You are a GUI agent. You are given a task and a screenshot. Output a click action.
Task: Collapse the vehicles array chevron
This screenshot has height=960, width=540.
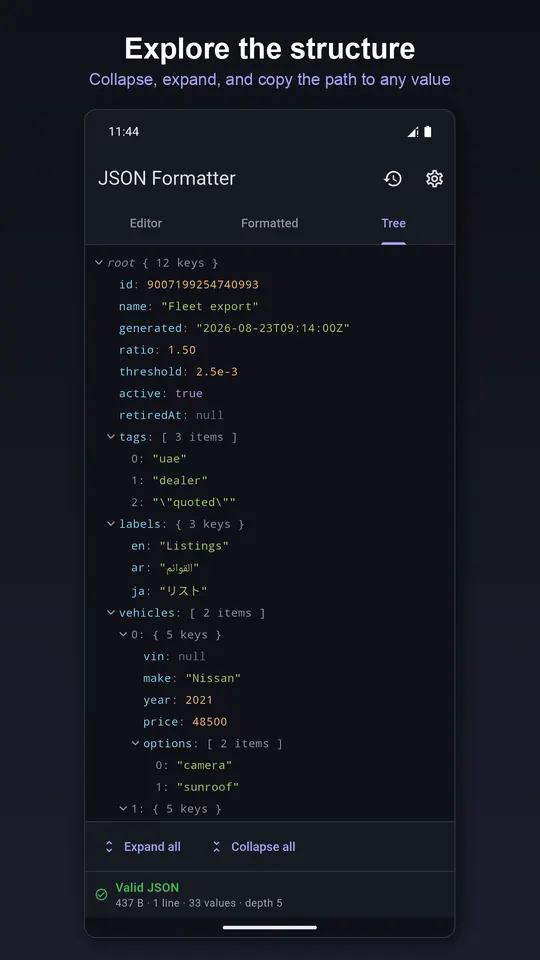pyautogui.click(x=111, y=612)
